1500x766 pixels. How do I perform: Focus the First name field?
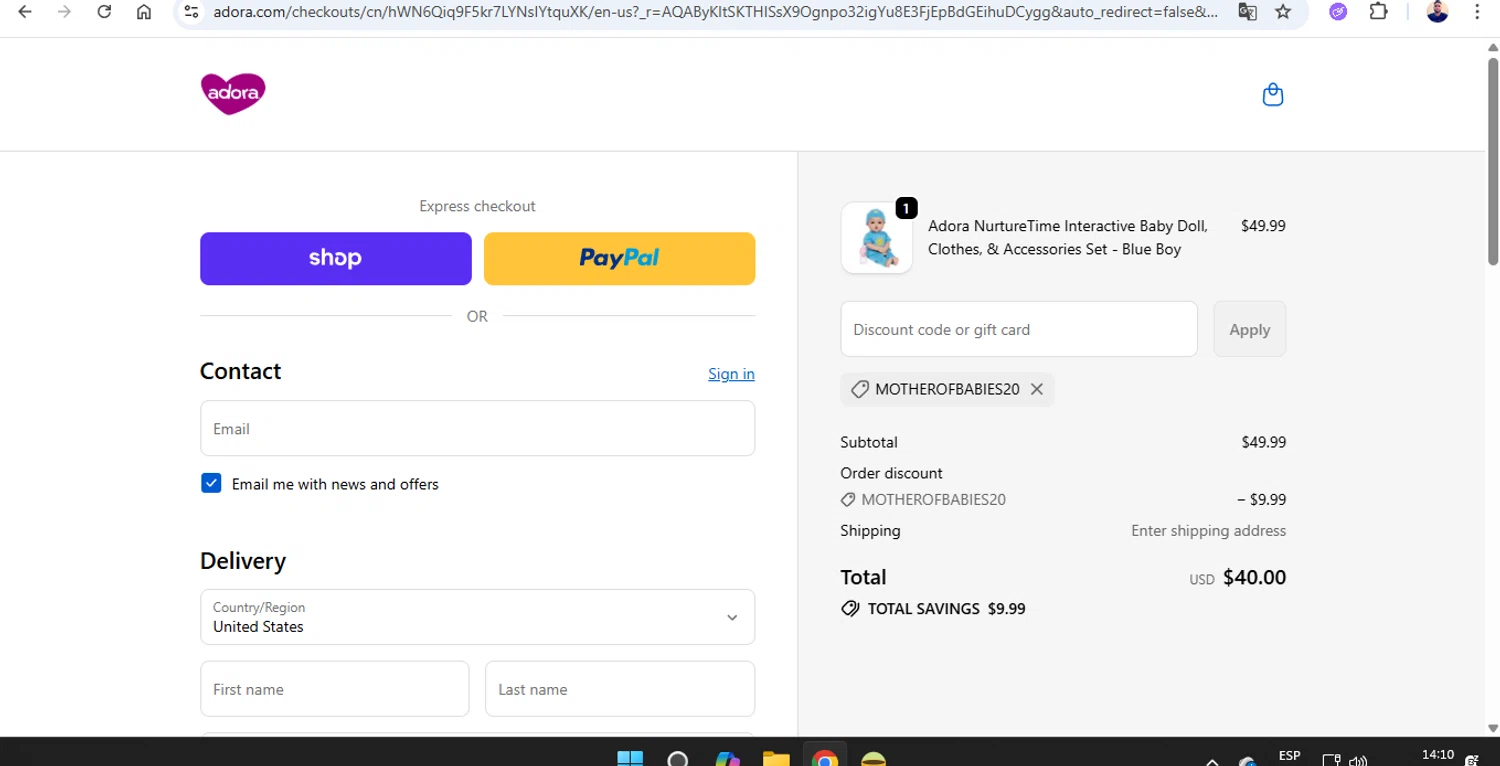(334, 689)
